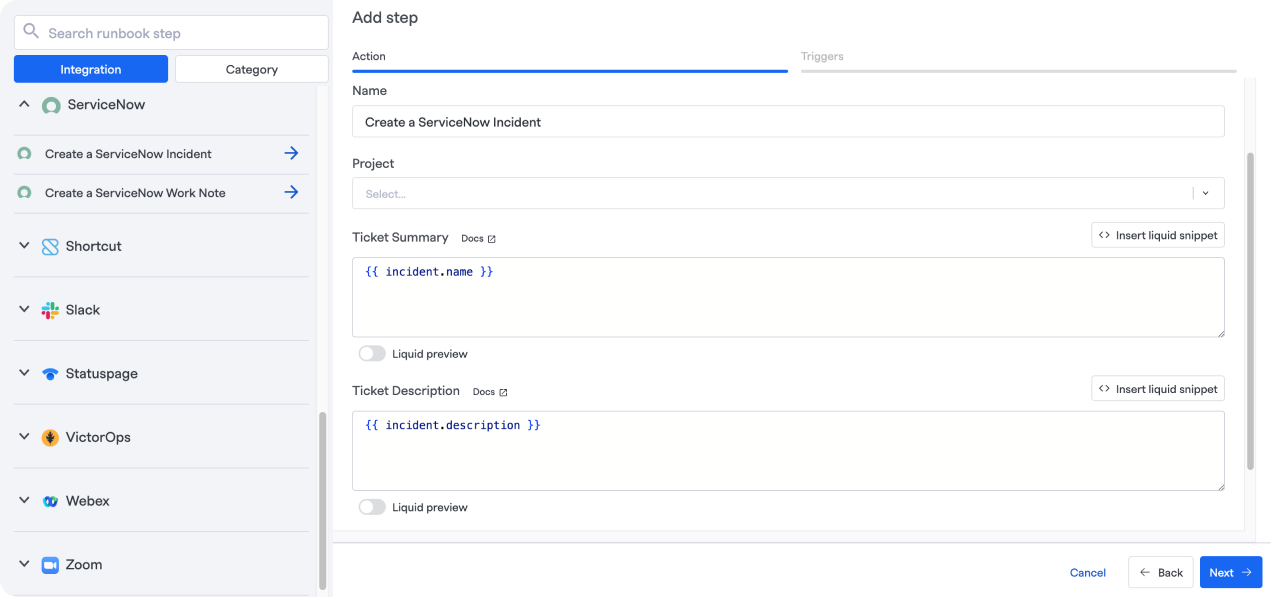The height and width of the screenshot is (597, 1271).
Task: Collapse the ServiceNow section
Action: pos(25,104)
